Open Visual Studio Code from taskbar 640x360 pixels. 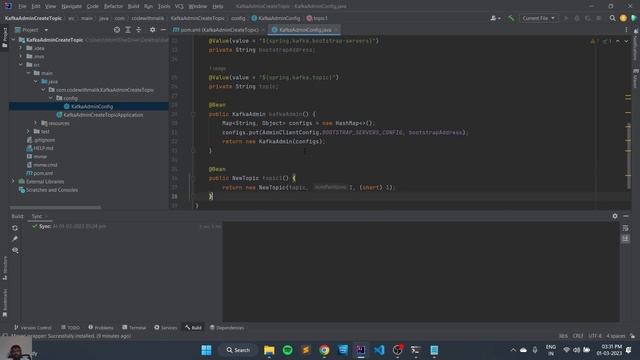click(x=379, y=350)
